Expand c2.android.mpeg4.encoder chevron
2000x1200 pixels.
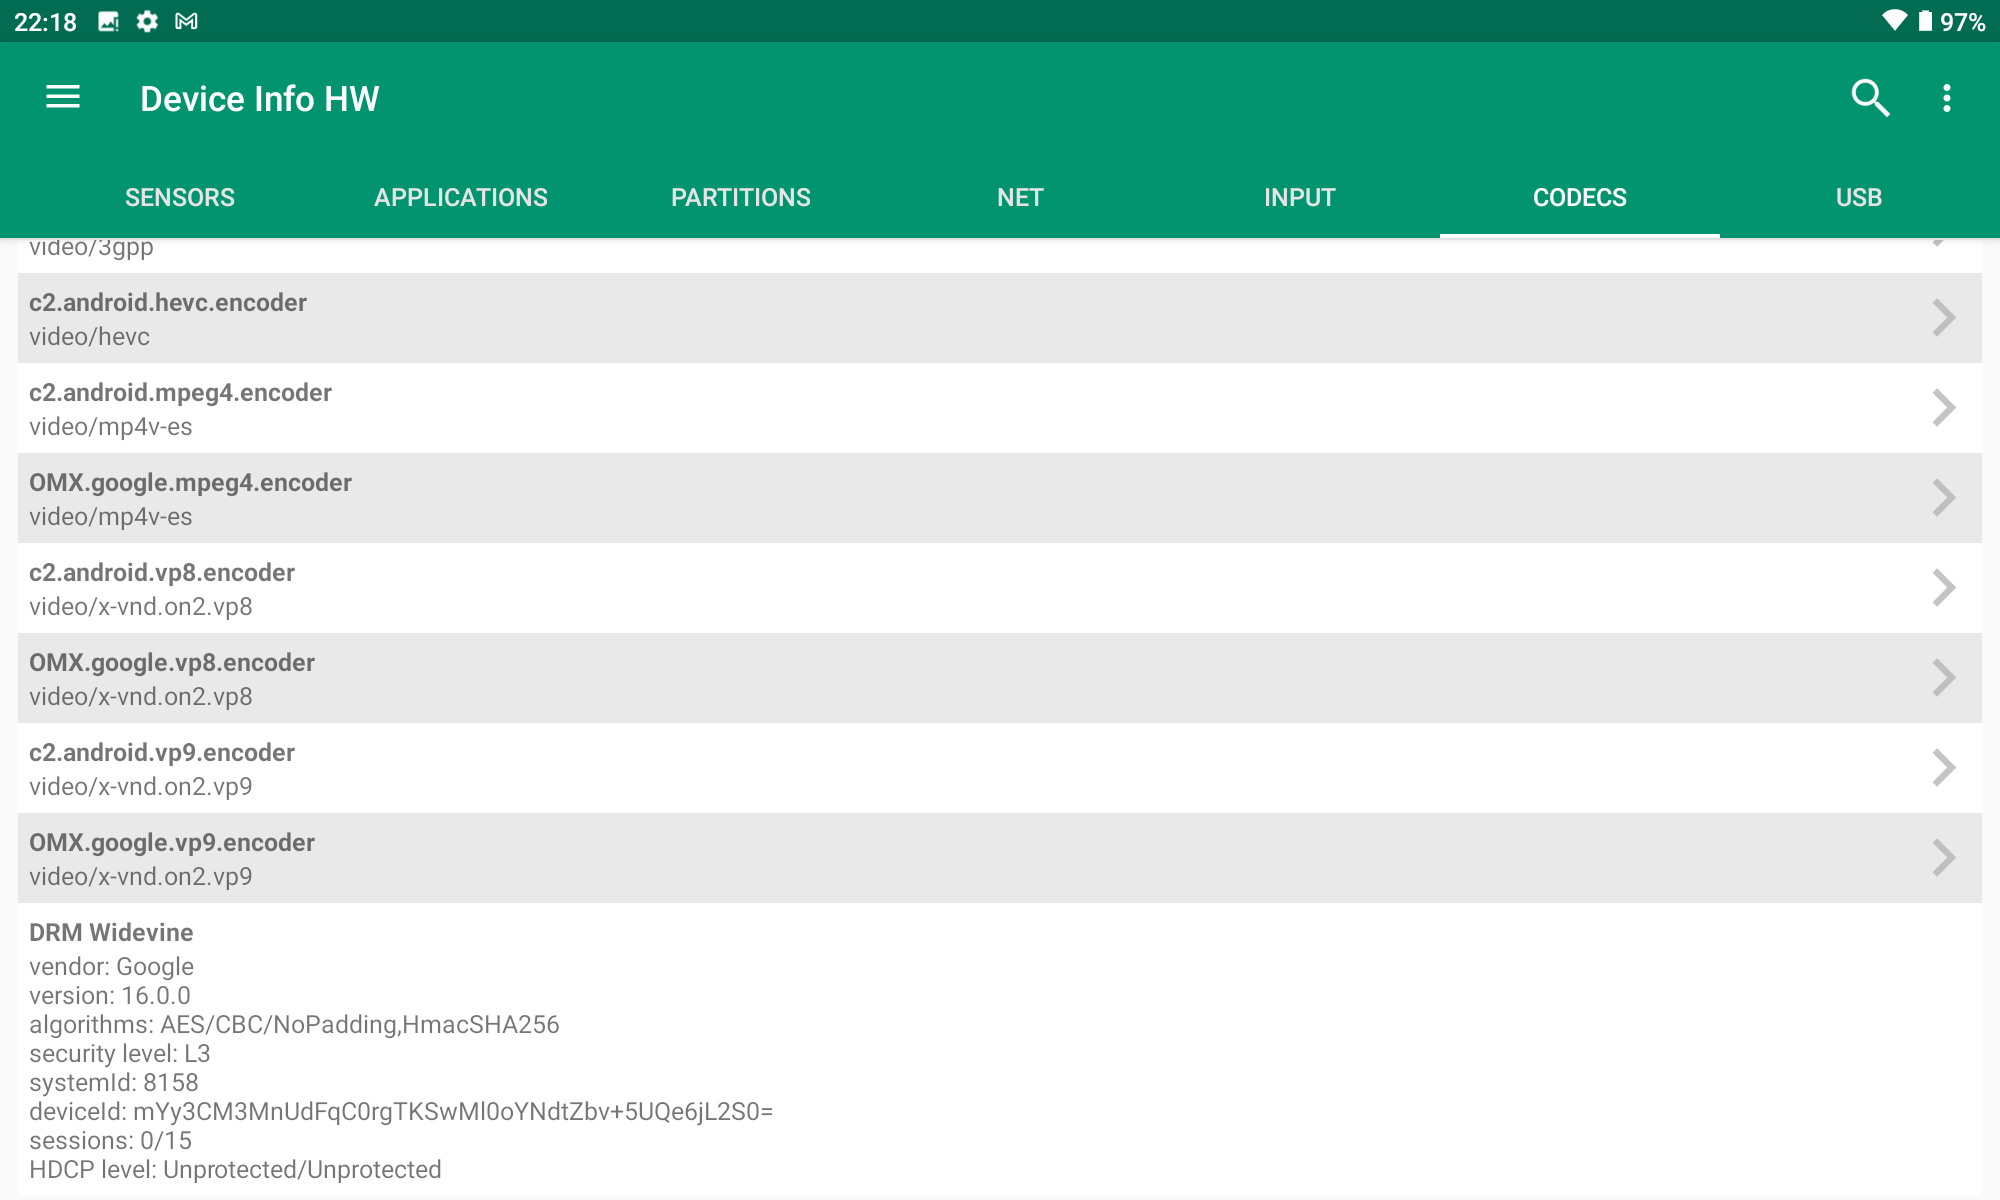click(x=1943, y=408)
